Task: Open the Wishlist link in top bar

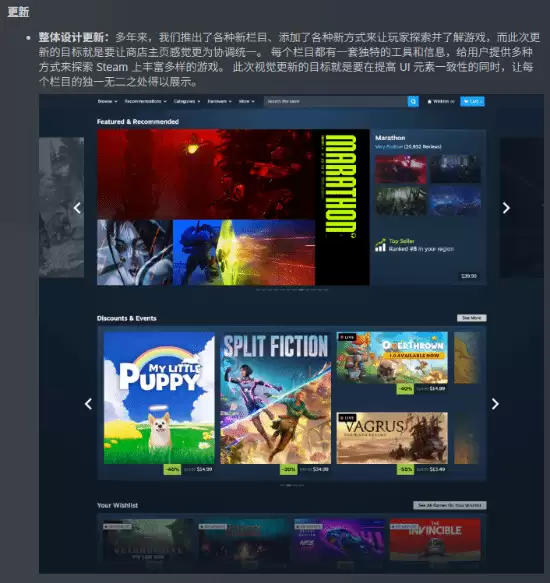Action: [441, 102]
